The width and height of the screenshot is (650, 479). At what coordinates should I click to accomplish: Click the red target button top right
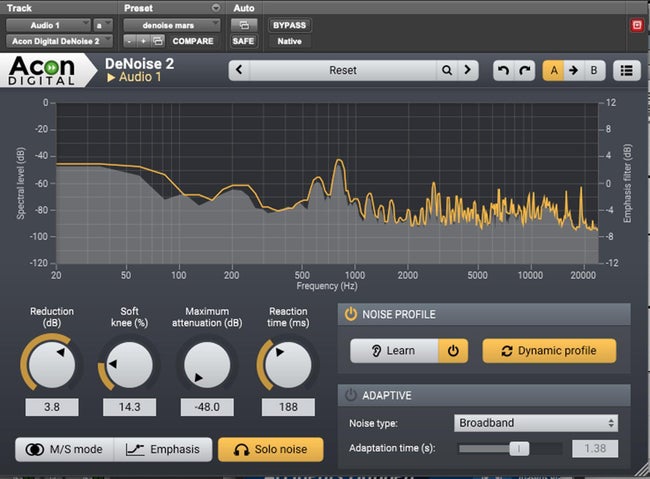click(637, 25)
